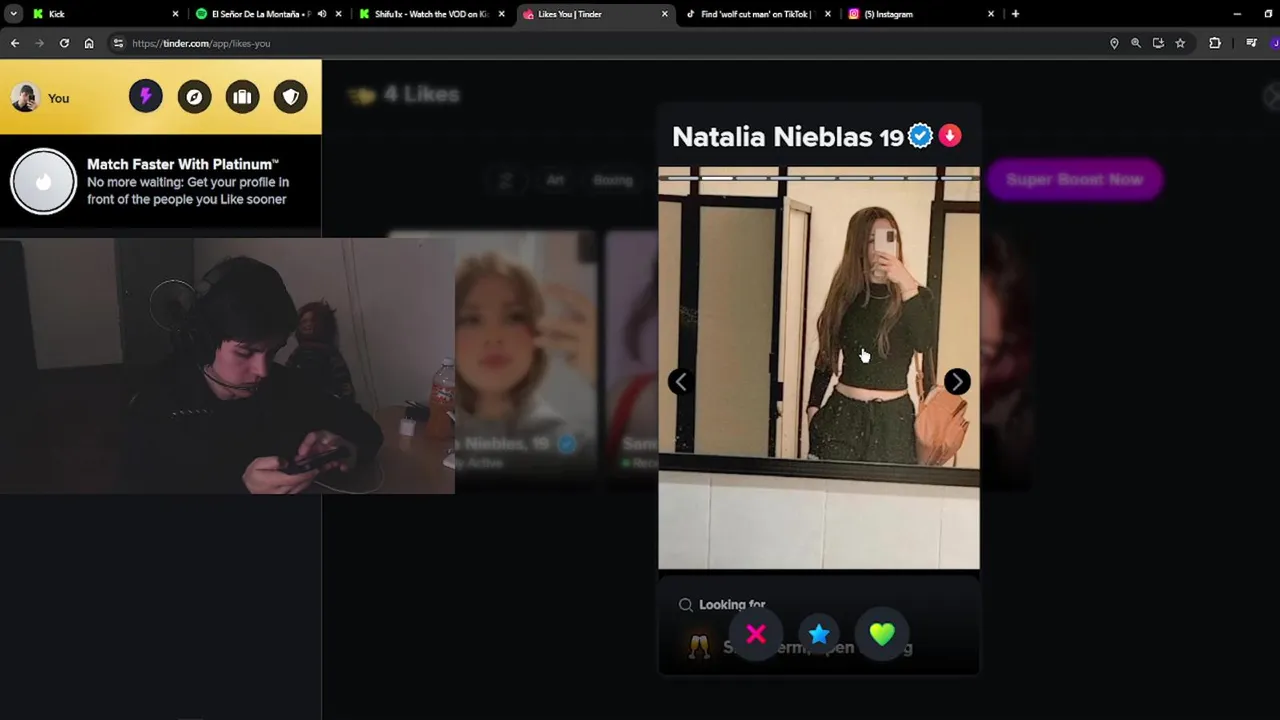
Task: Click the Super Boost Now button
Action: (x=1074, y=180)
